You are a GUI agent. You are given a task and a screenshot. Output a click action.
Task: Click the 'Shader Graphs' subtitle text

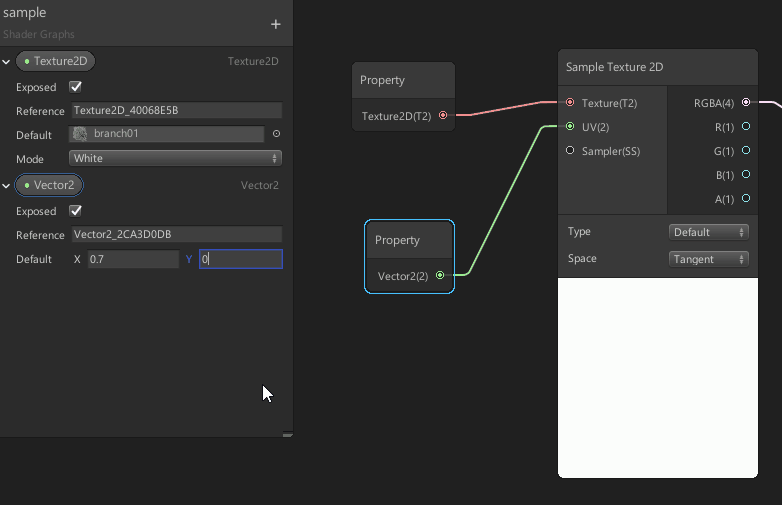click(38, 34)
